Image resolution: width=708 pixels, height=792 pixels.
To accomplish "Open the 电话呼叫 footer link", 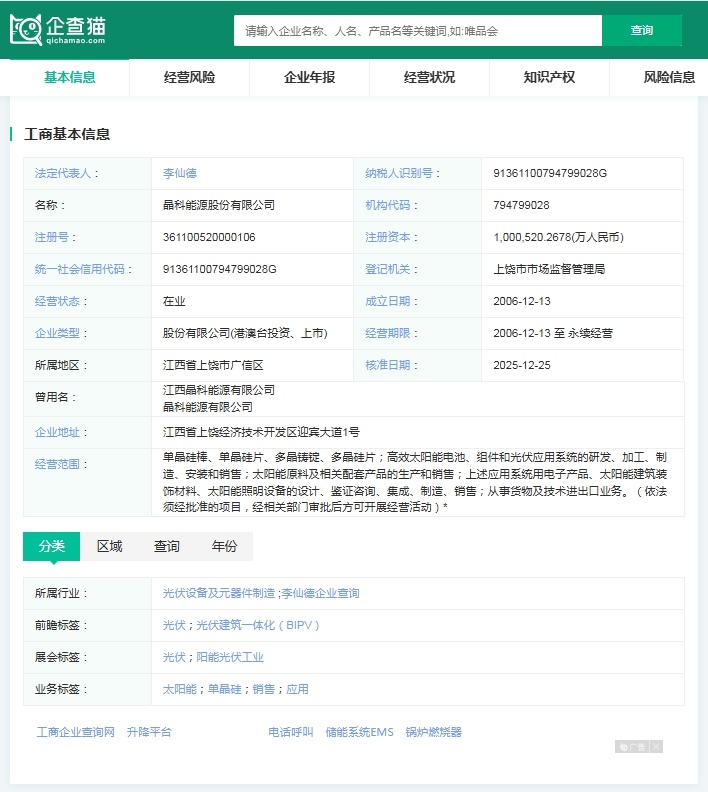I will (x=290, y=732).
